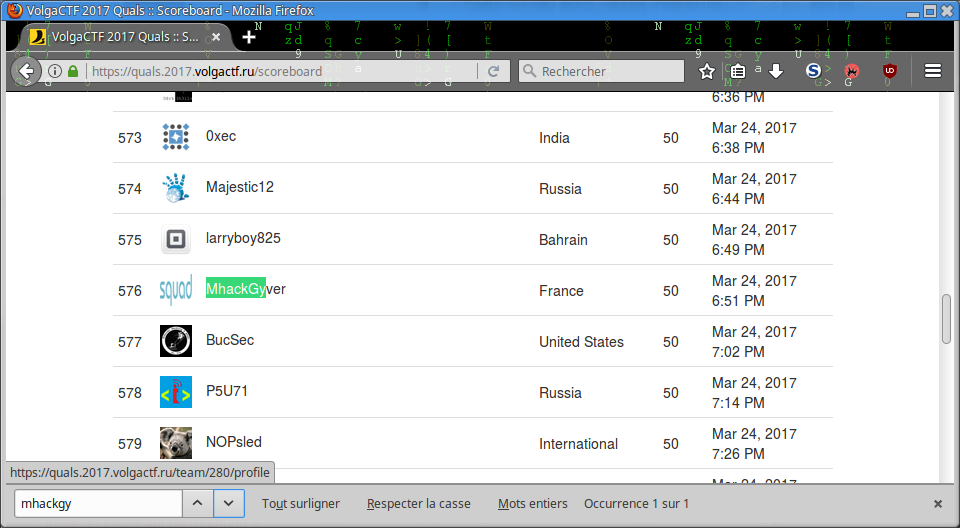Viewport: 960px width, 528px height.
Task: Select the VolgaCTF 2017 Quals tab
Action: (126, 37)
